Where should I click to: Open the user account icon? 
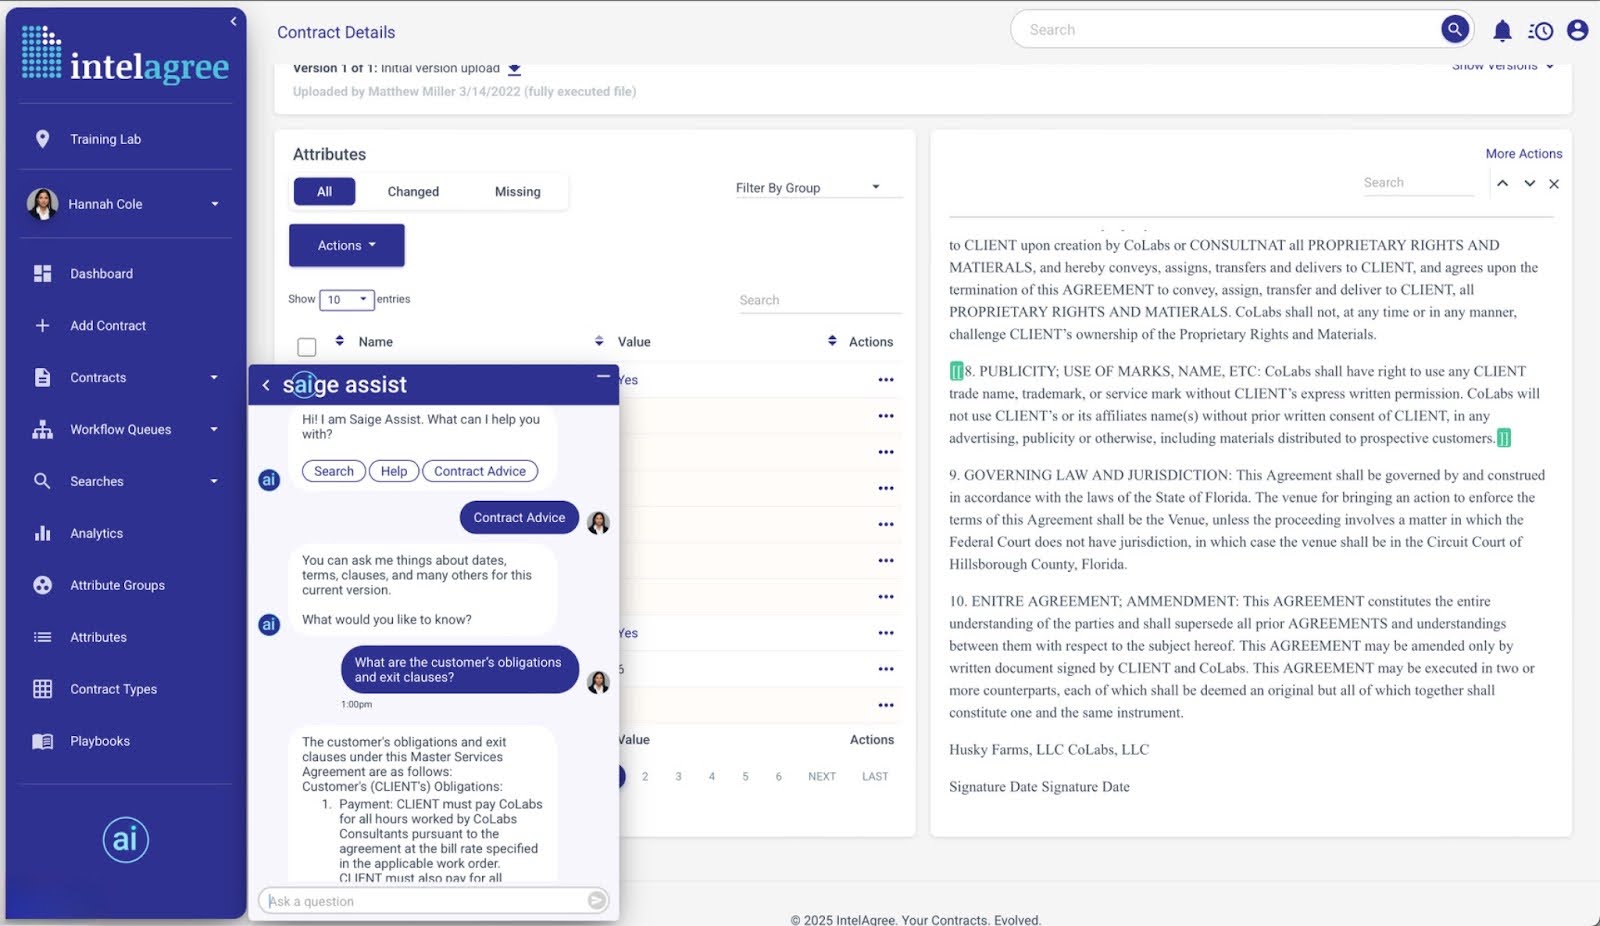pyautogui.click(x=1577, y=30)
